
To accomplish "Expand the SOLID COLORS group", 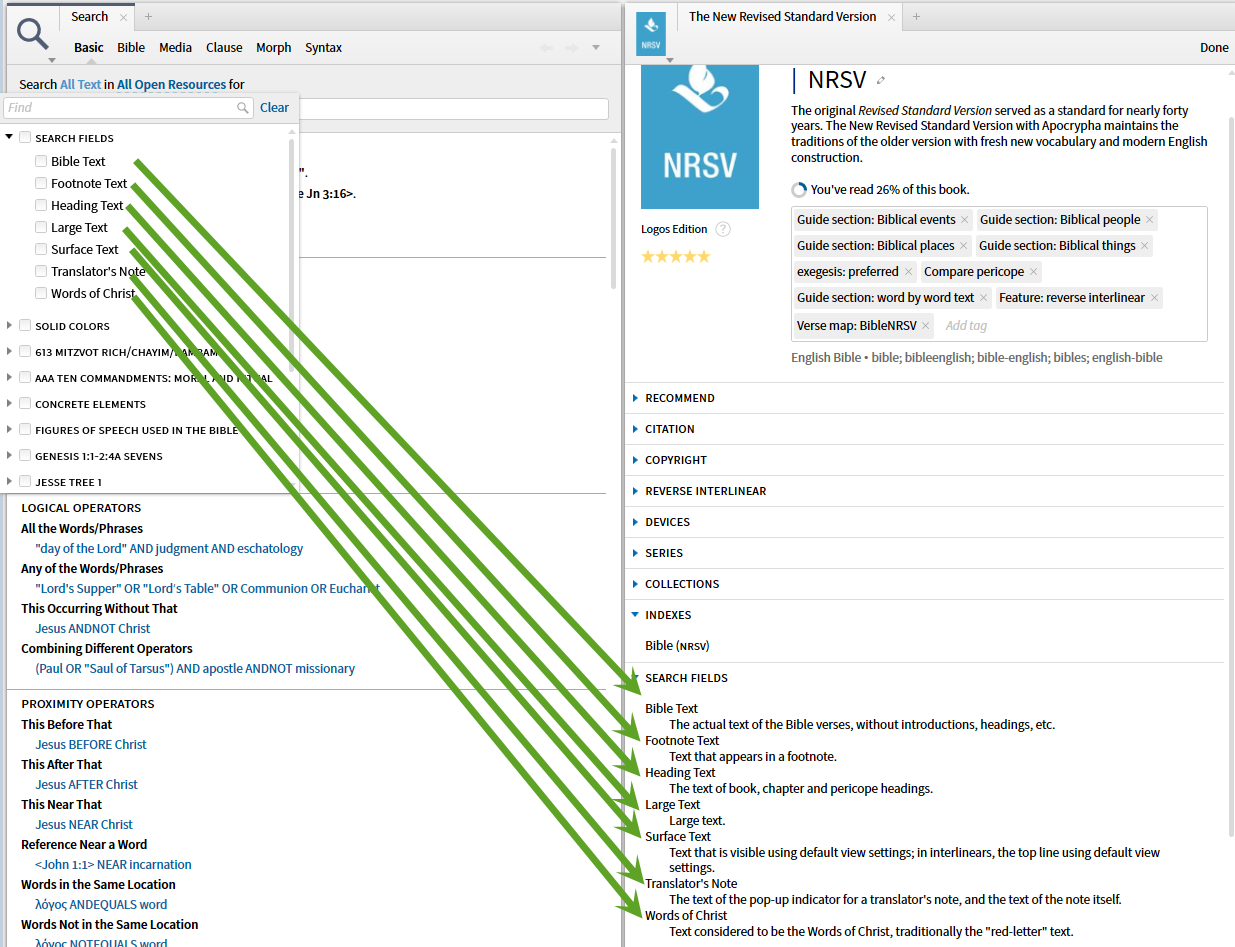I will 9,325.
